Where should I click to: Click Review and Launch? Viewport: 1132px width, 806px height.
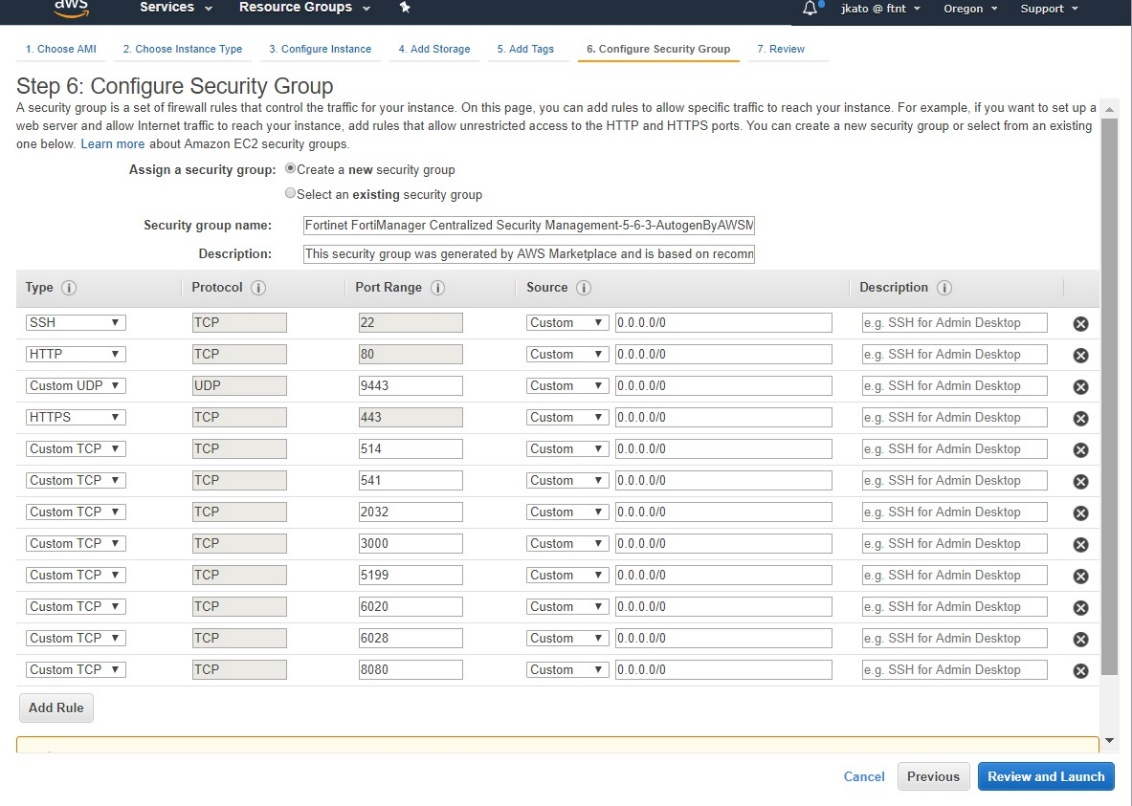(1046, 776)
